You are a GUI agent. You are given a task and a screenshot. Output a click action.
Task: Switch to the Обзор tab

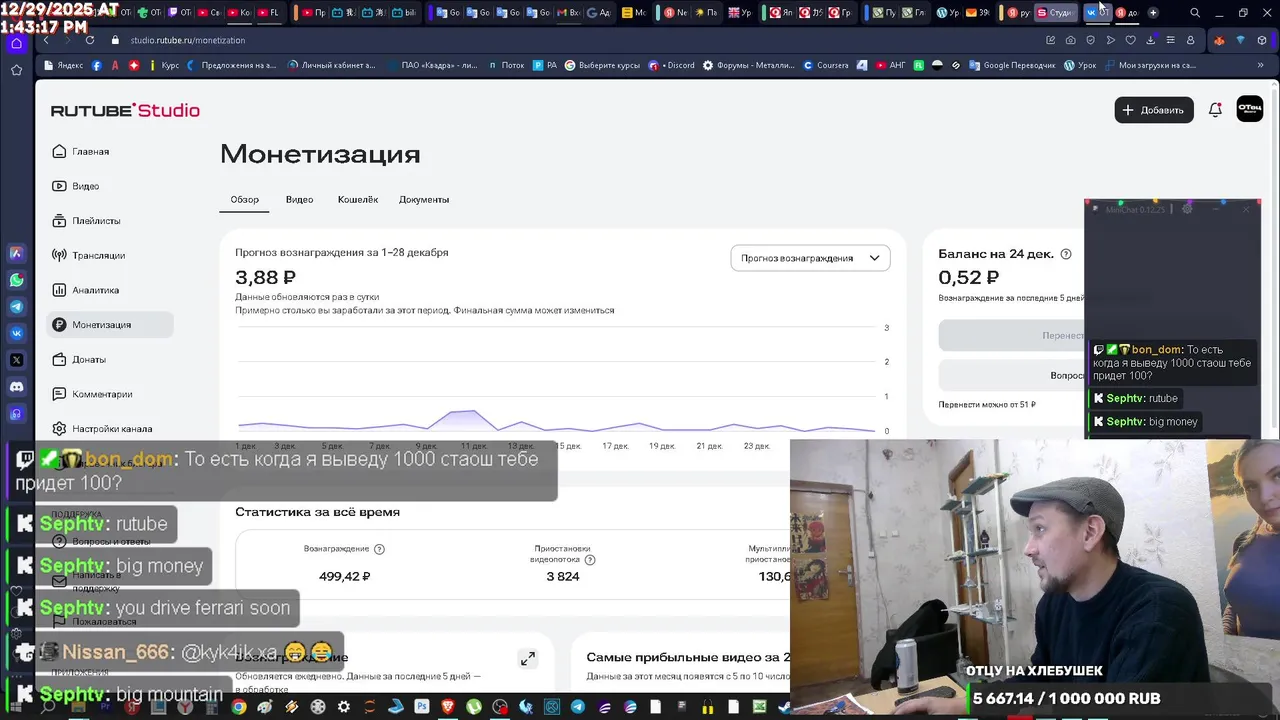pyautogui.click(x=244, y=200)
